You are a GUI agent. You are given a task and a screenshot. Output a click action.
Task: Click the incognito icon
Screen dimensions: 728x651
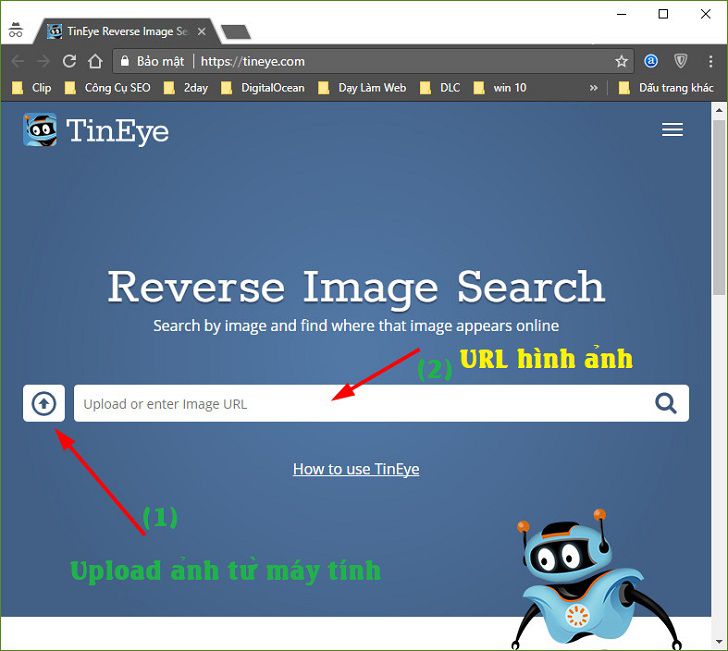pos(15,30)
